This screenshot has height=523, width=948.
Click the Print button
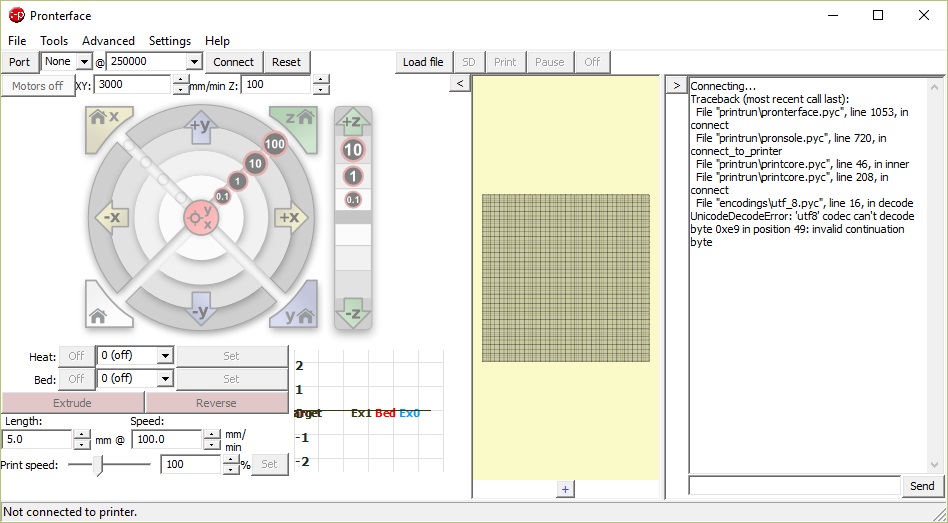(505, 62)
